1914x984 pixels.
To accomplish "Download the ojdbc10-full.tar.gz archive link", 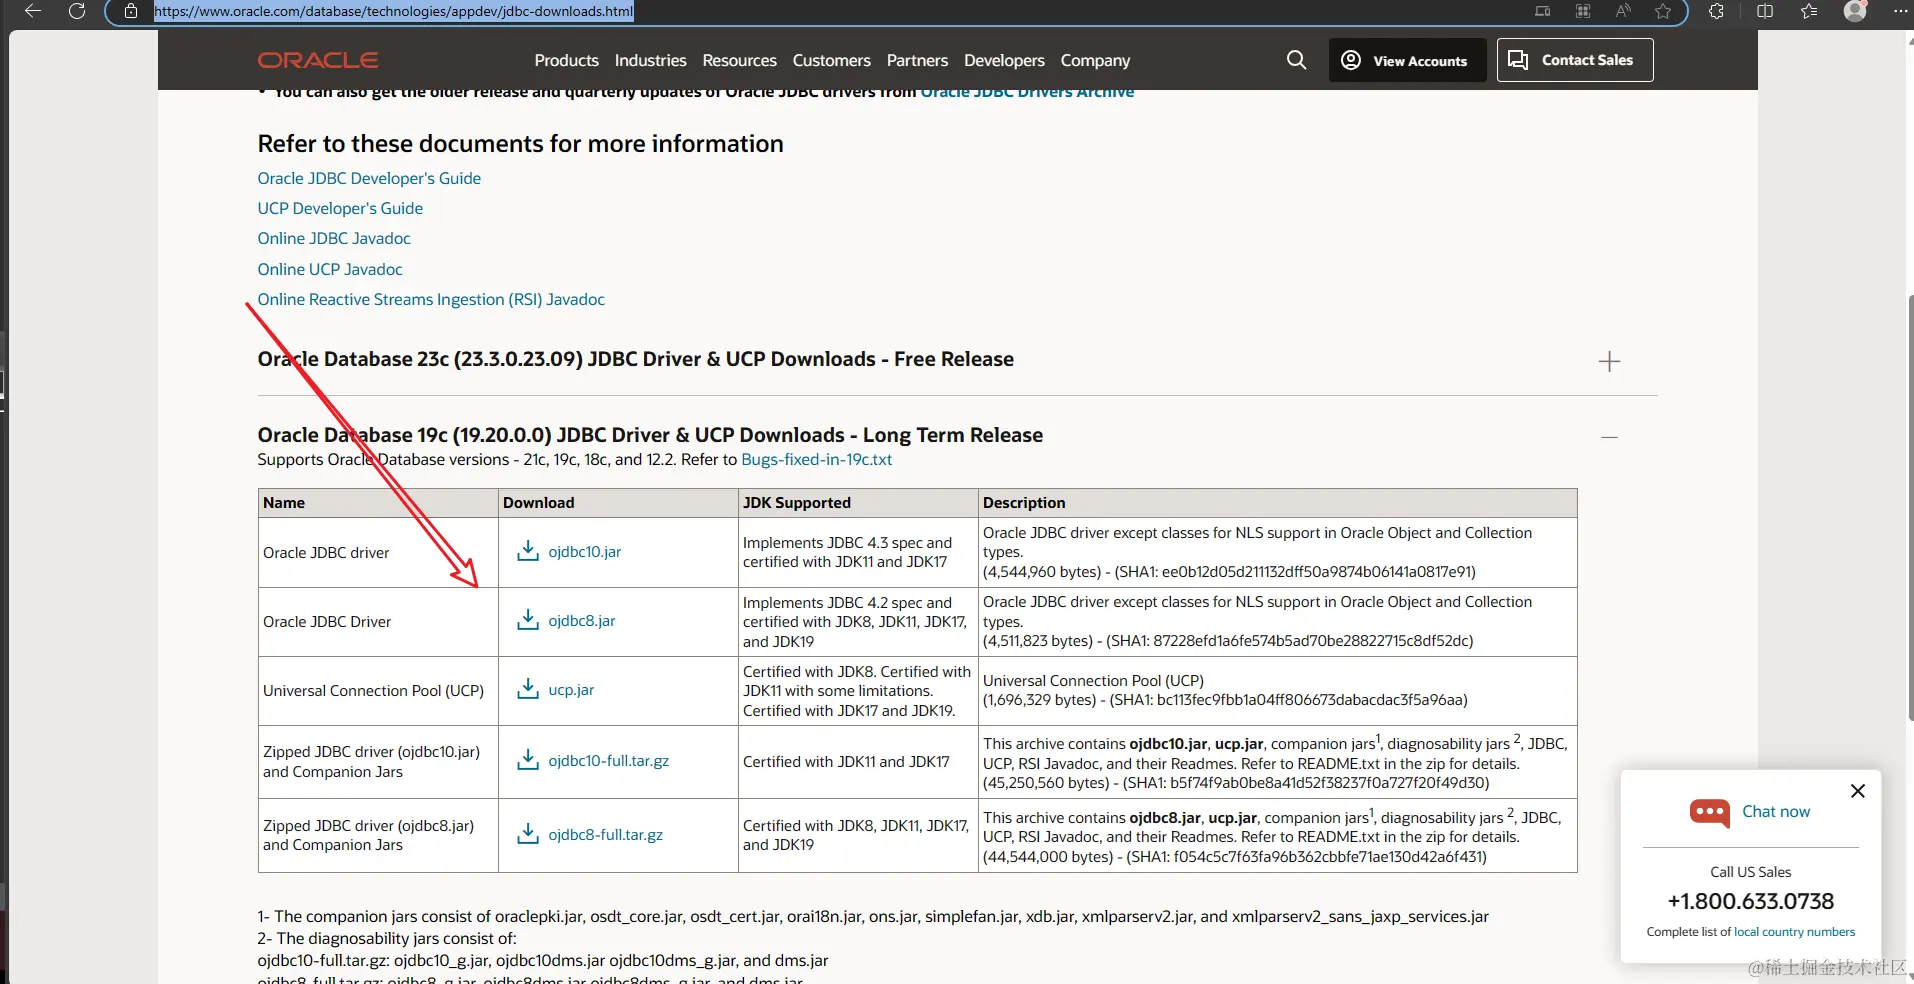I will coord(609,761).
